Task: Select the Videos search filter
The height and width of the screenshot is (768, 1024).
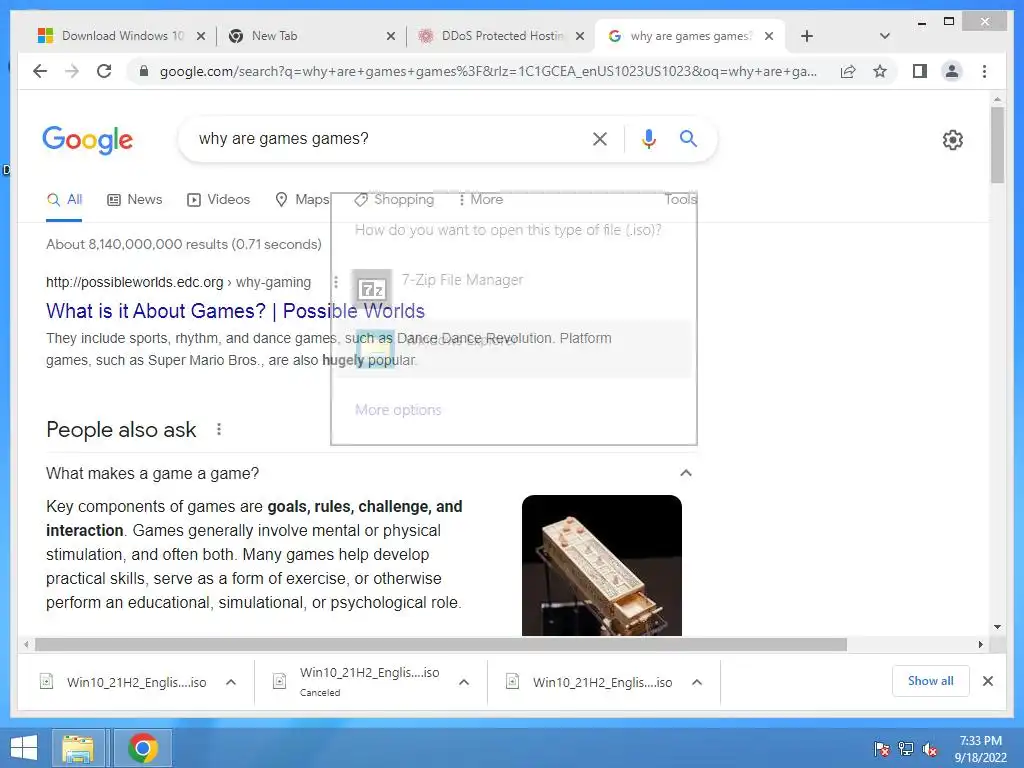Action: pos(218,200)
